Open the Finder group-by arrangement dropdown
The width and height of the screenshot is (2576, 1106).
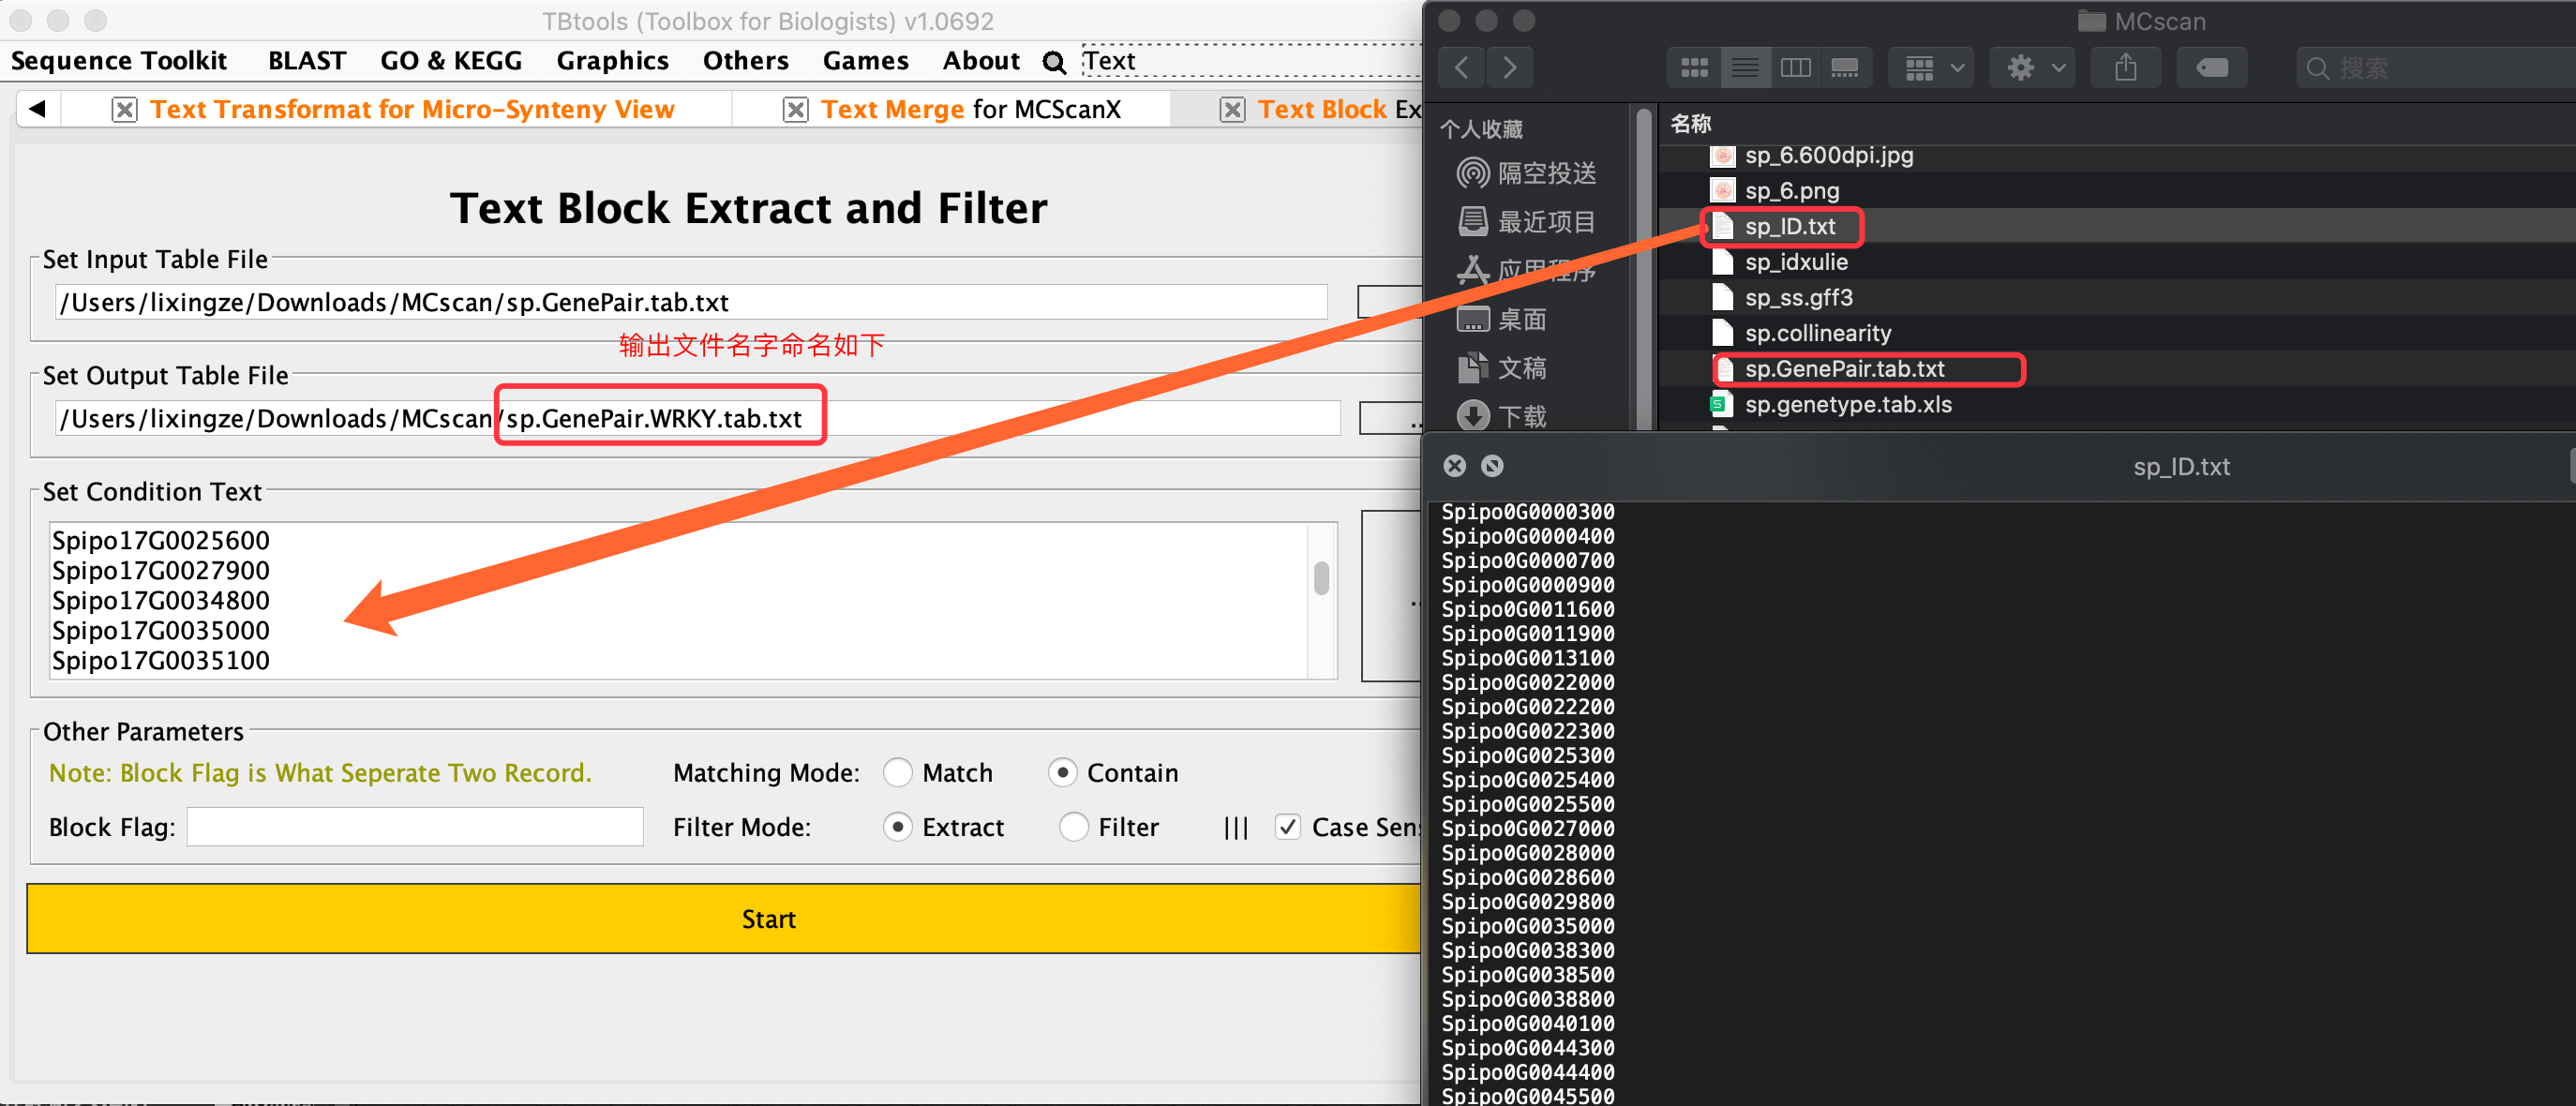coord(1932,68)
